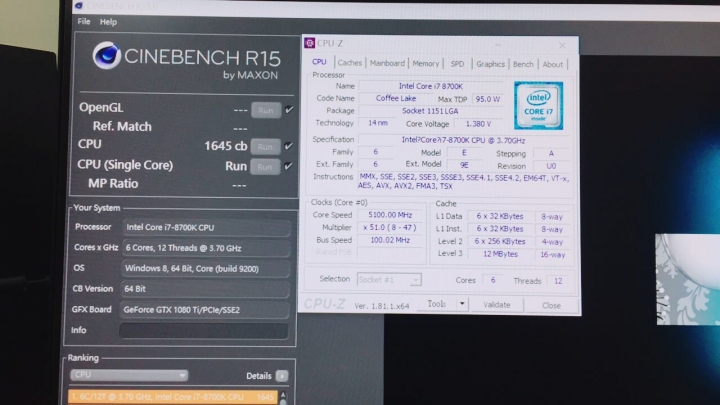Click the Level 2 6 x 256 KBytes value
Screen dimensions: 720x405
tap(500, 242)
